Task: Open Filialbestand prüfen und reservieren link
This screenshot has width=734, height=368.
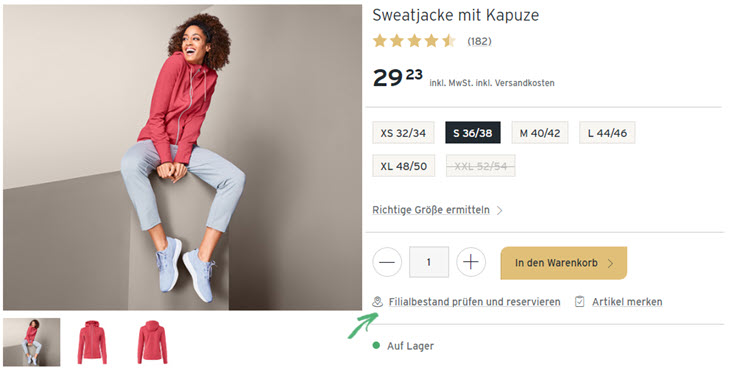Action: [x=474, y=302]
